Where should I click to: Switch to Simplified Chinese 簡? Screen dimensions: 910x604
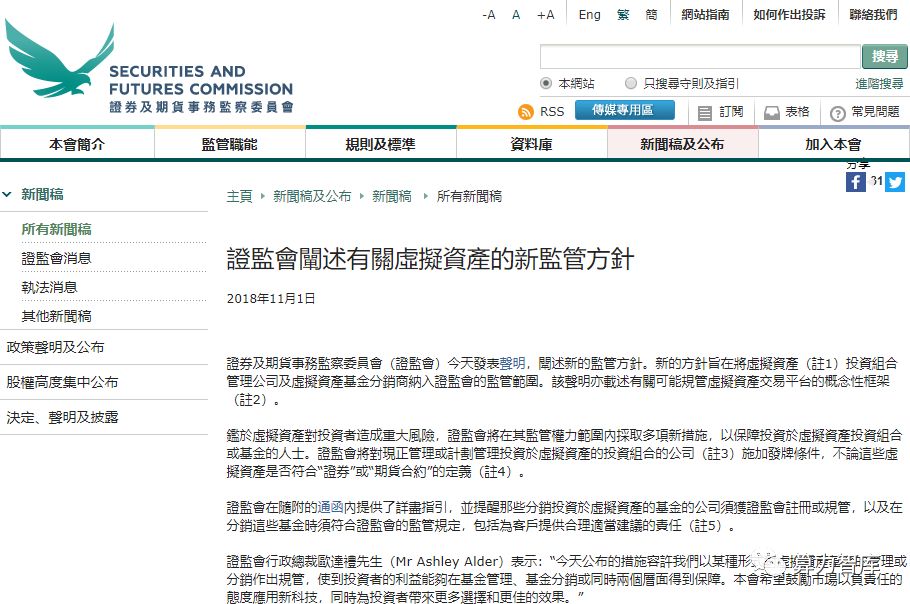pyautogui.click(x=652, y=15)
